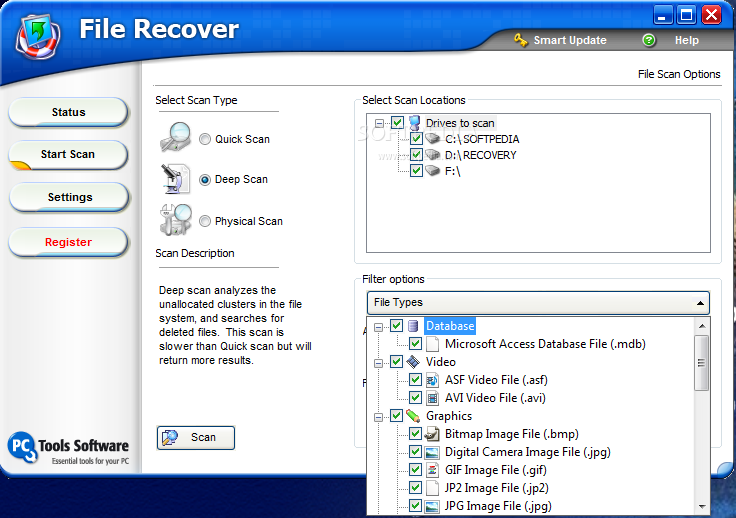The width and height of the screenshot is (736, 518).
Task: Select the 'F:\' drive label
Action: pos(453,171)
